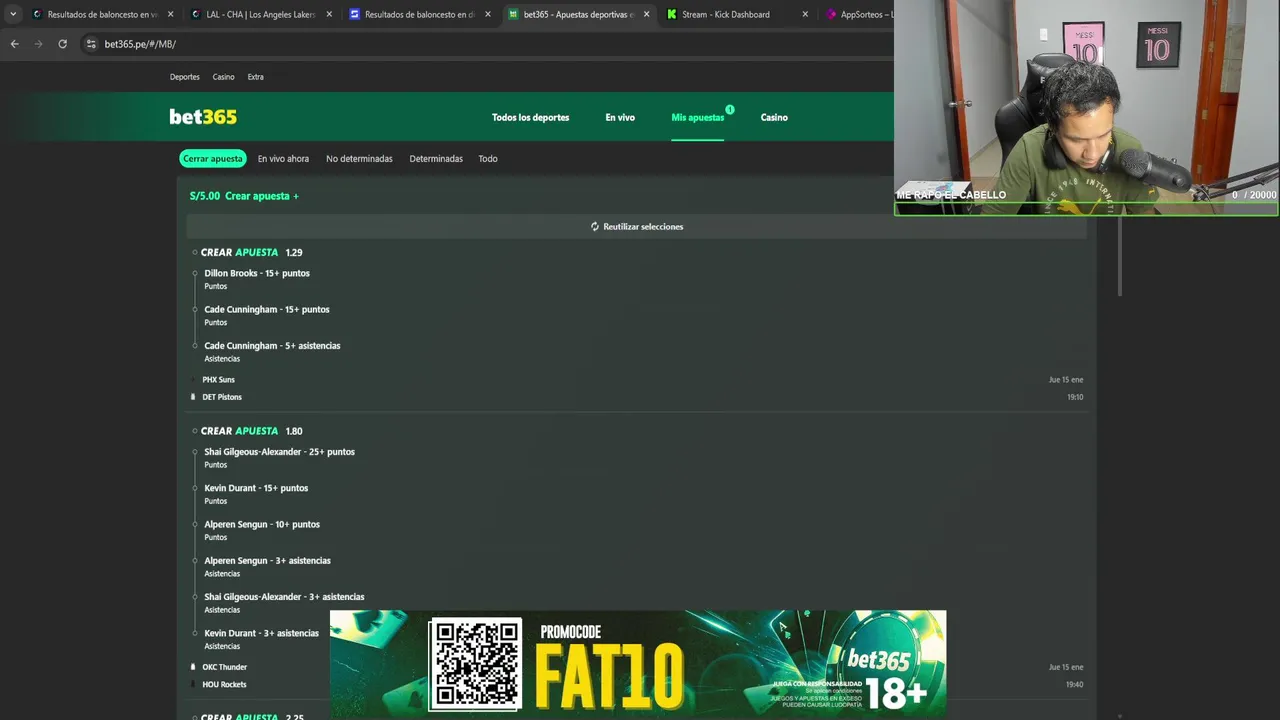Click the Mis apuestas notification badge
Image resolution: width=1280 pixels, height=720 pixels.
click(730, 110)
